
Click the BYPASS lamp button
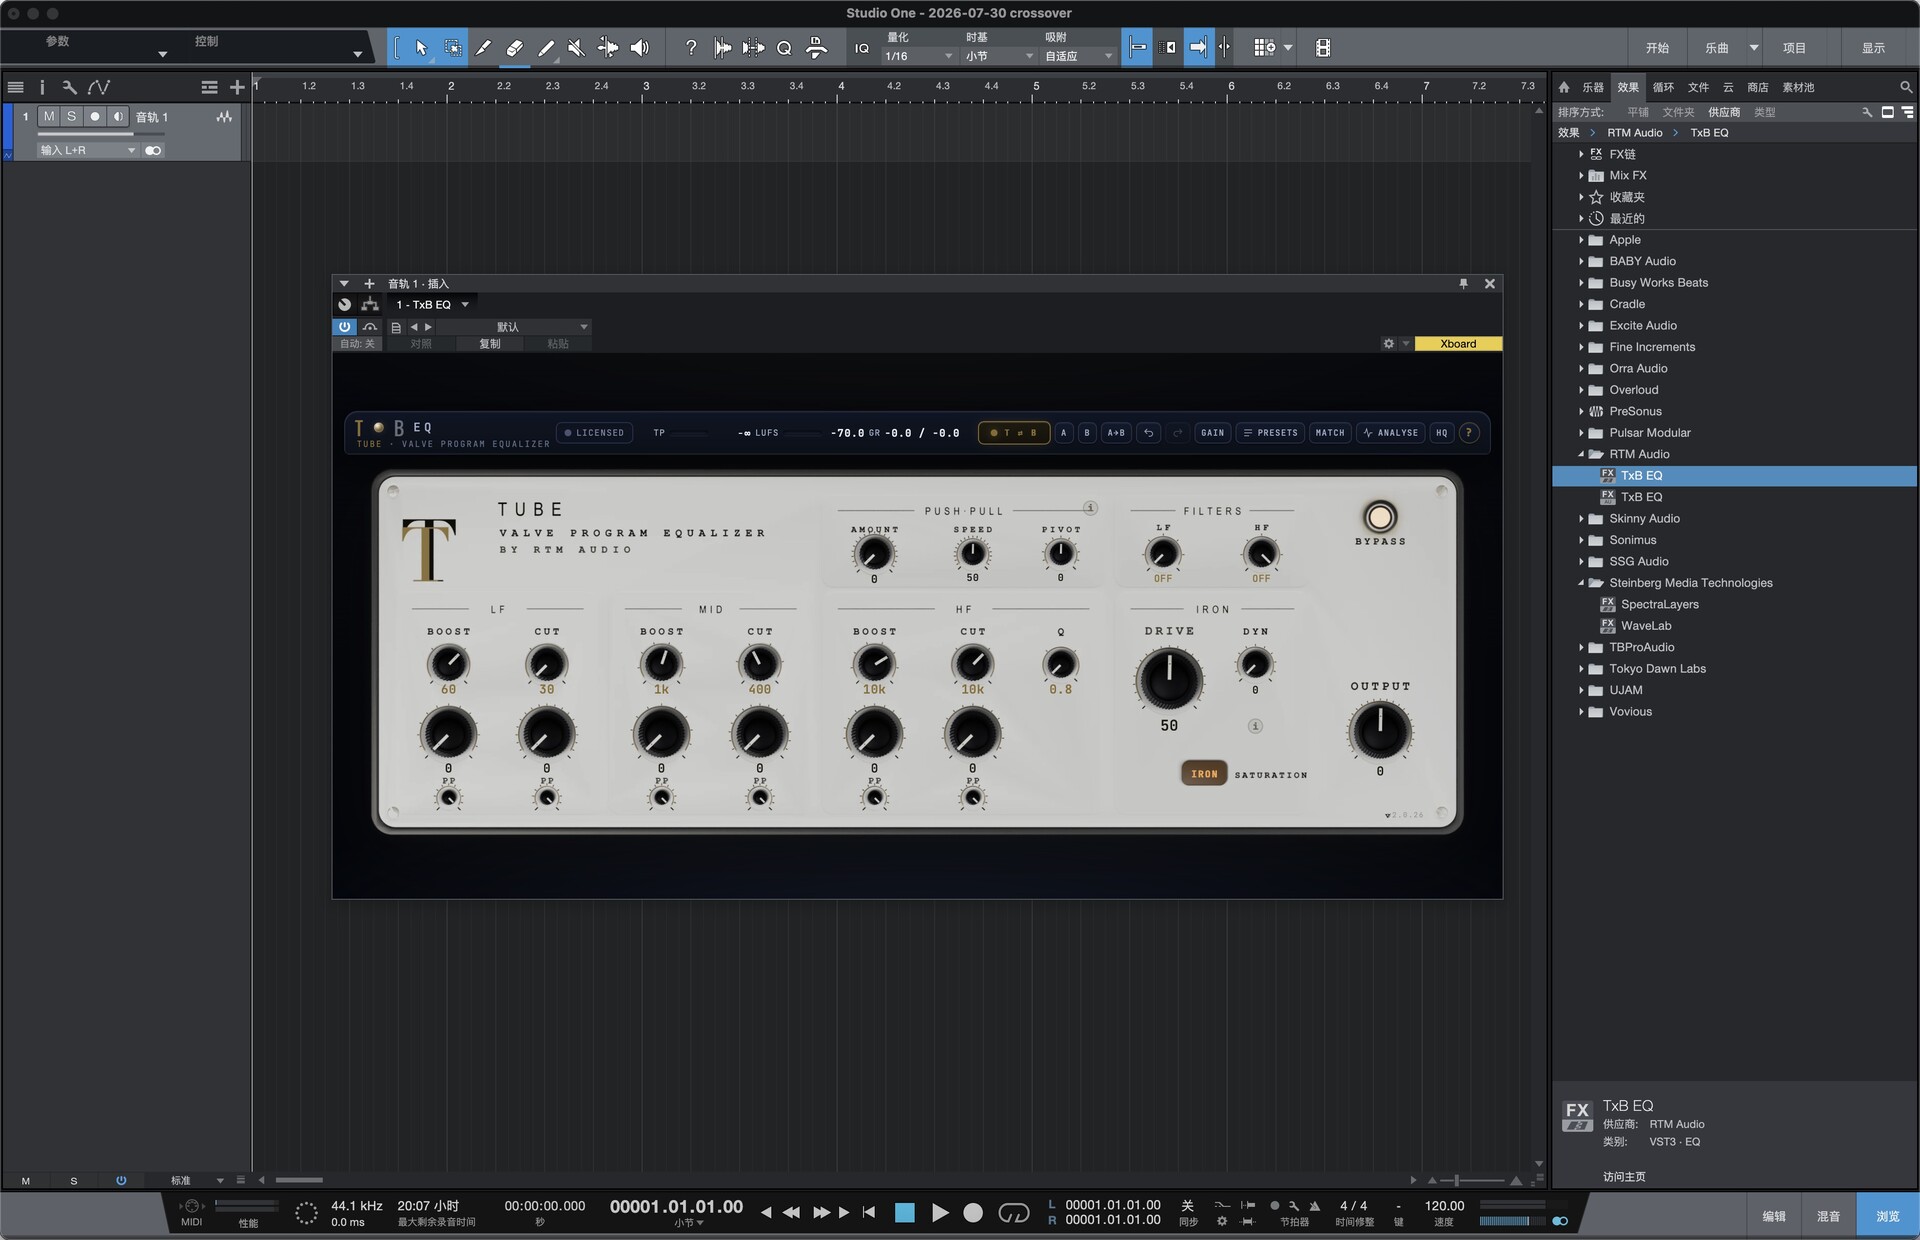[x=1380, y=517]
